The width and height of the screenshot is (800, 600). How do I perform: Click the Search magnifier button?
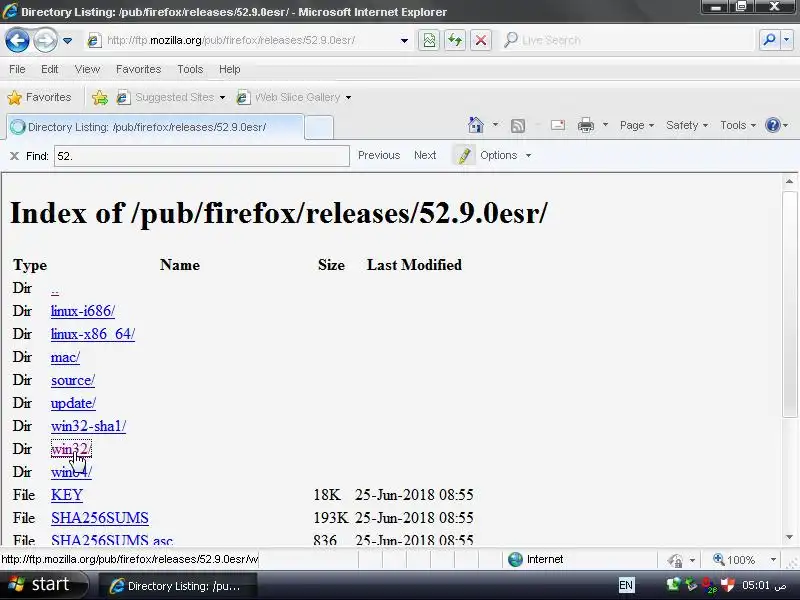(x=769, y=40)
